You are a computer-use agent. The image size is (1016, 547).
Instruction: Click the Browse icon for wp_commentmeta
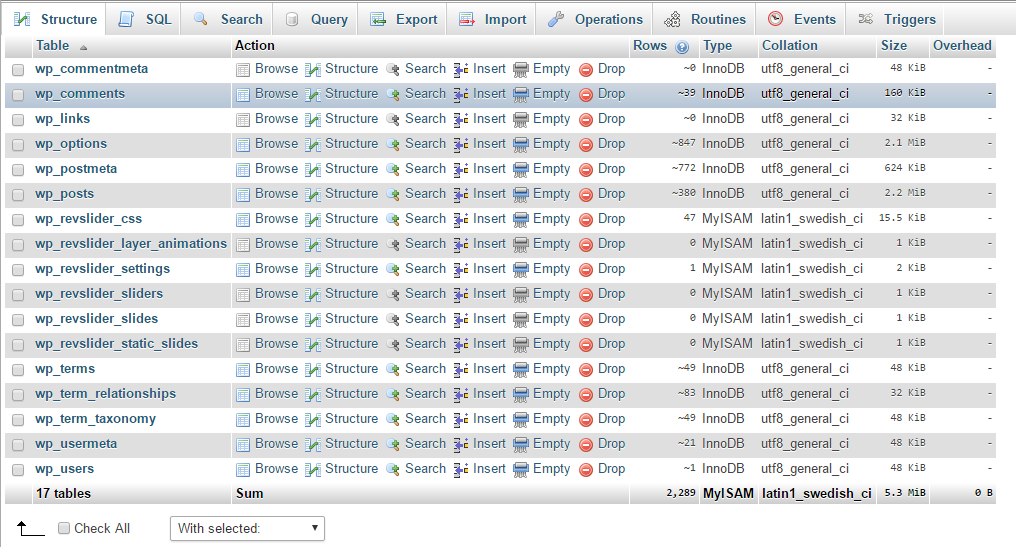(x=243, y=69)
